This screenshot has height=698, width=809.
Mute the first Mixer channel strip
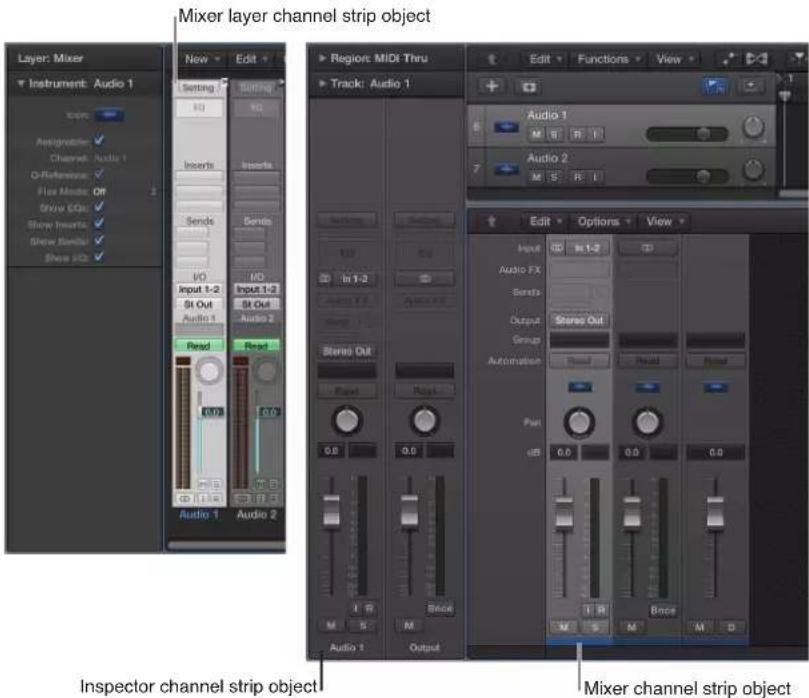pos(563,627)
